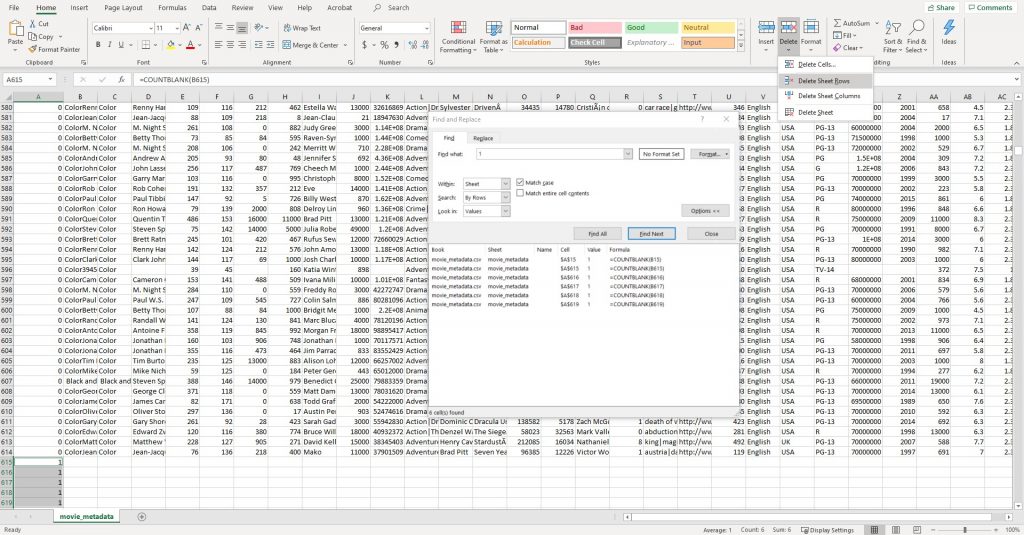This screenshot has width=1024, height=535.
Task: Enable Match entire cell contents
Action: tap(521, 192)
